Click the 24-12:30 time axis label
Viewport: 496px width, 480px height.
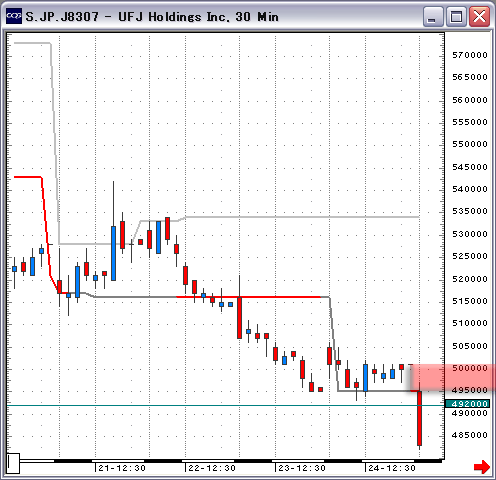pyautogui.click(x=392, y=468)
